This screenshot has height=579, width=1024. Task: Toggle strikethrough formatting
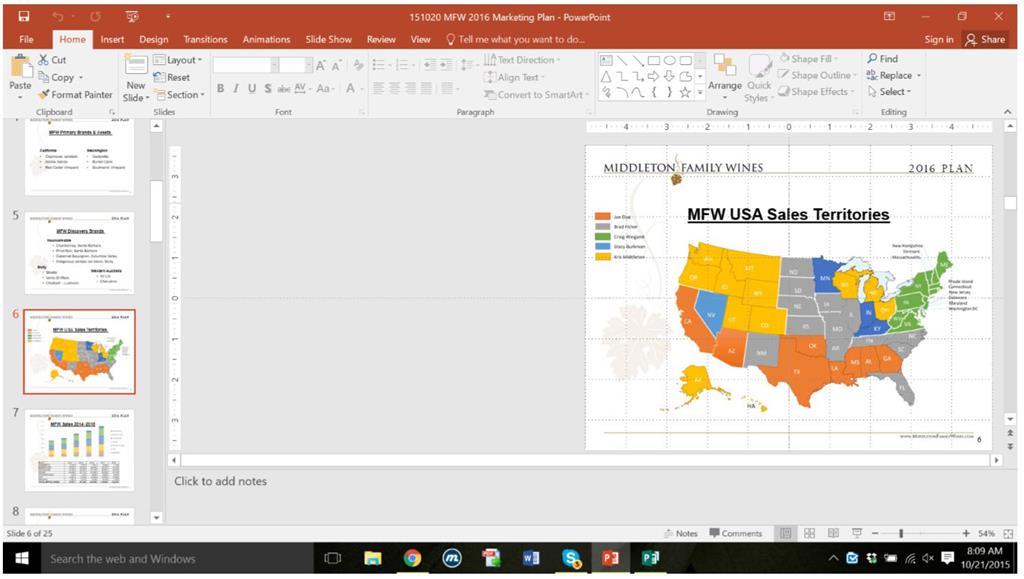[284, 88]
